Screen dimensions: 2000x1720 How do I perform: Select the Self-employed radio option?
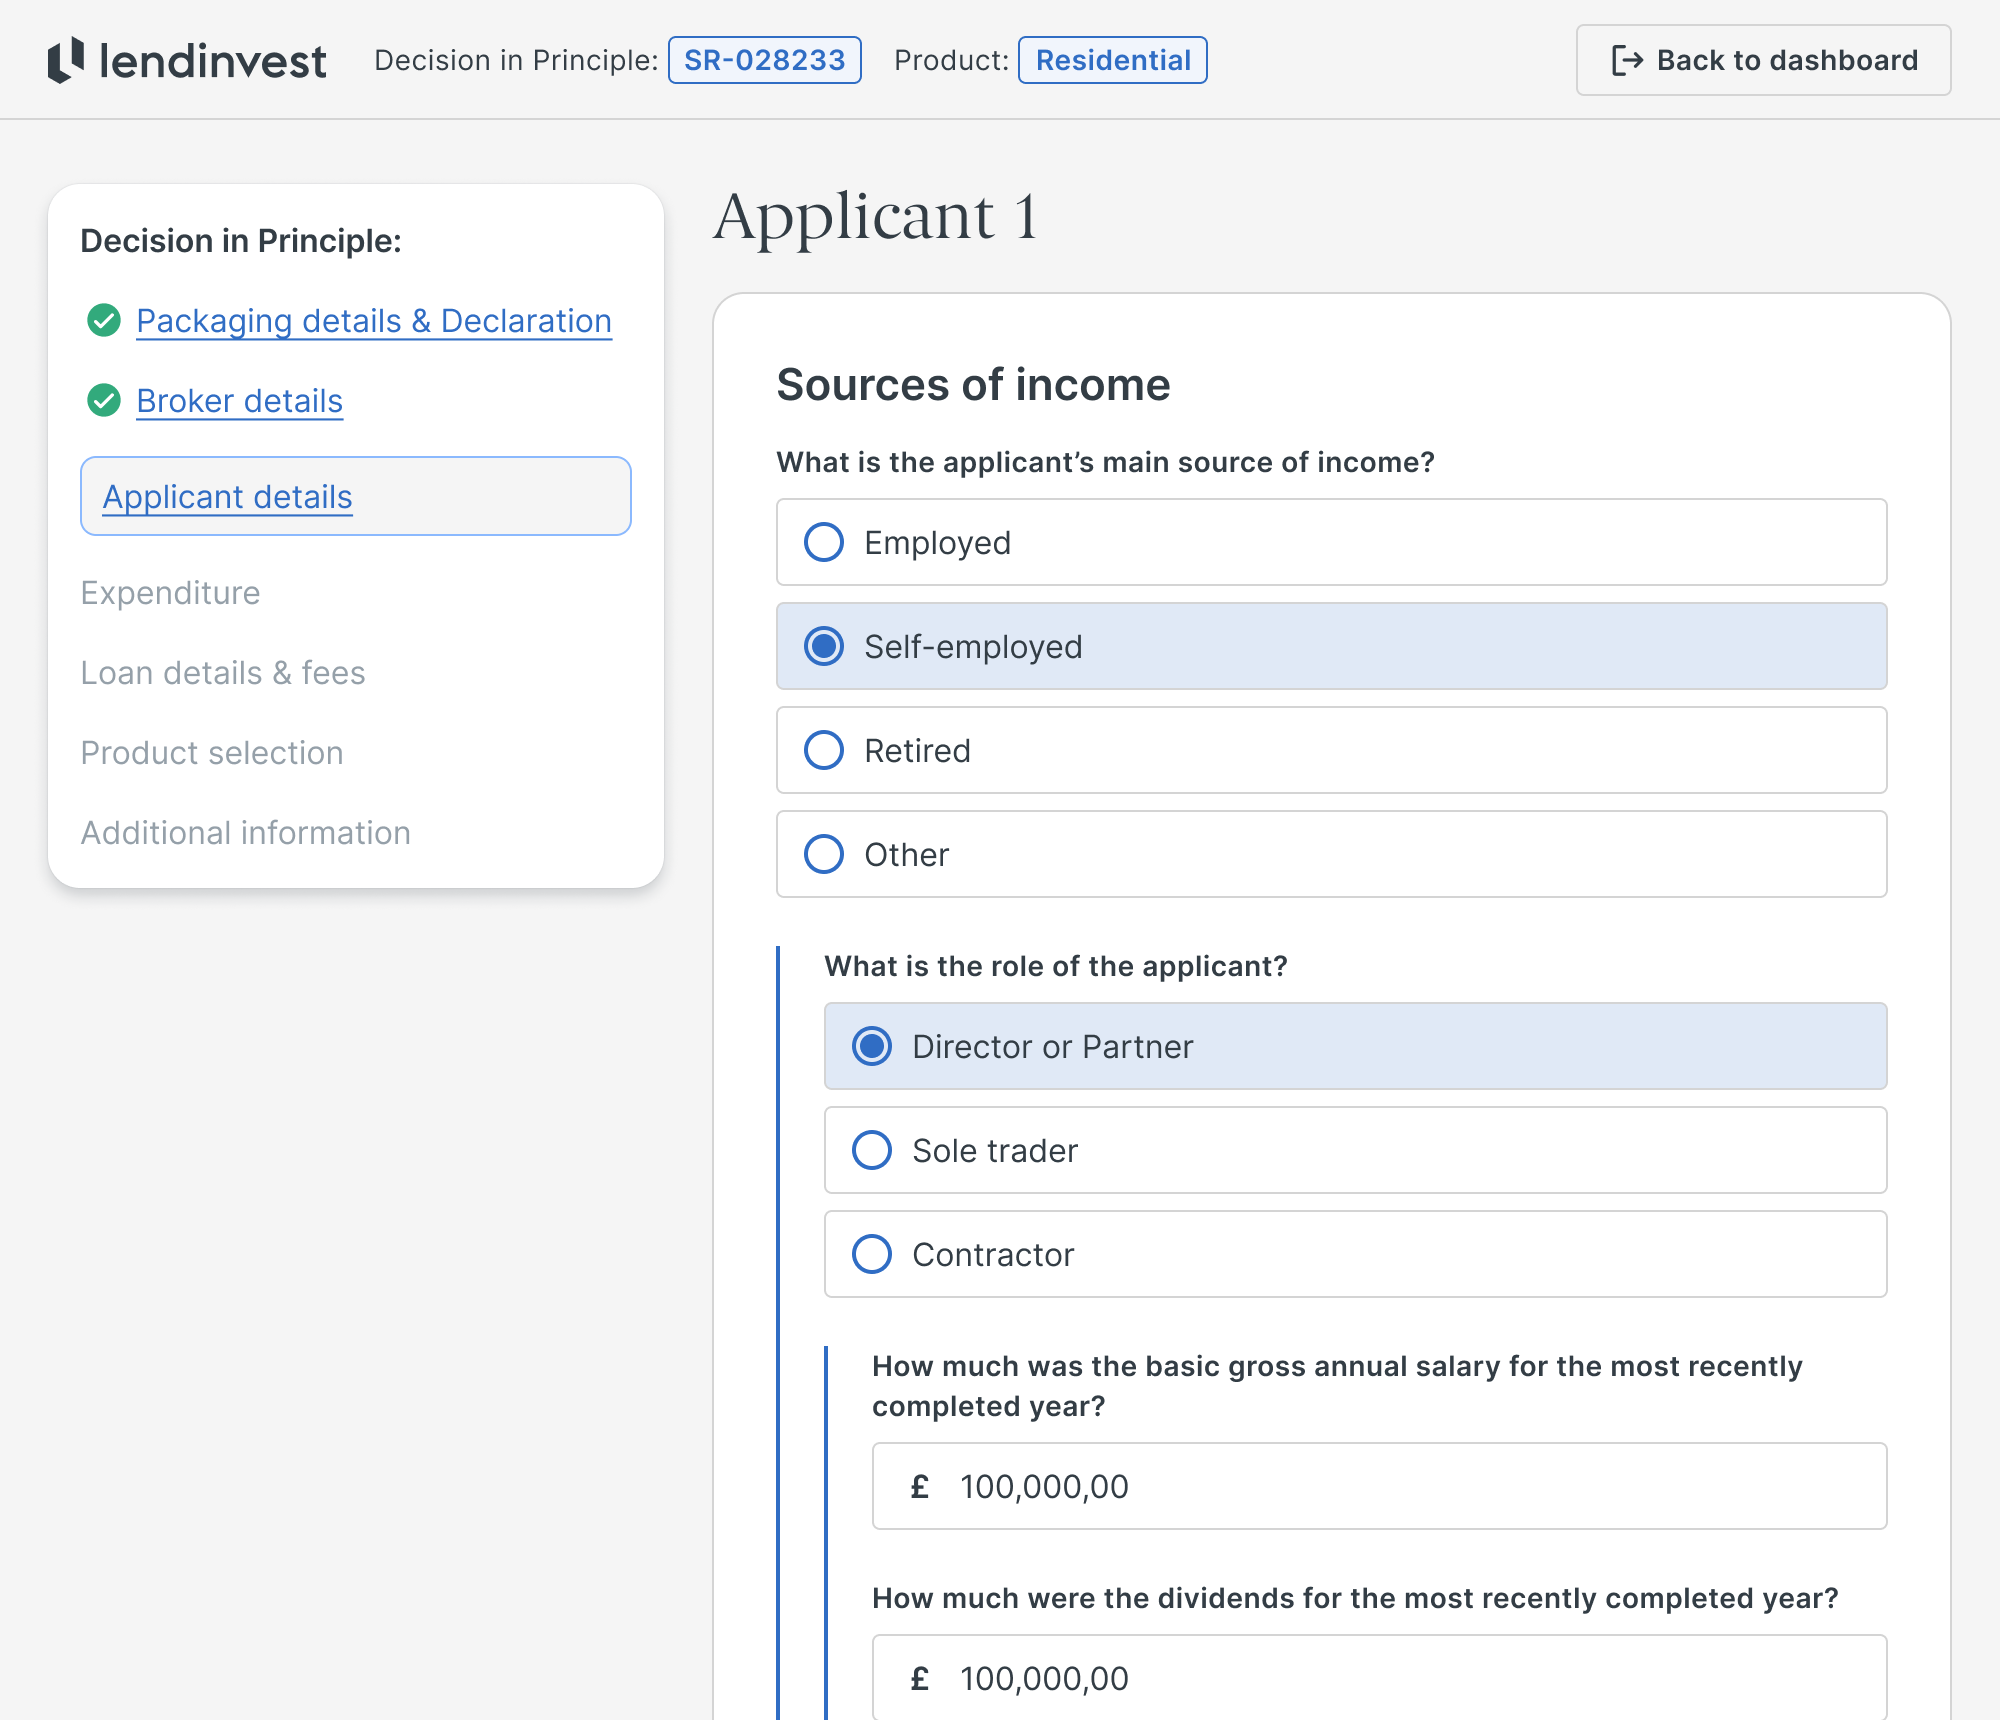click(x=824, y=647)
